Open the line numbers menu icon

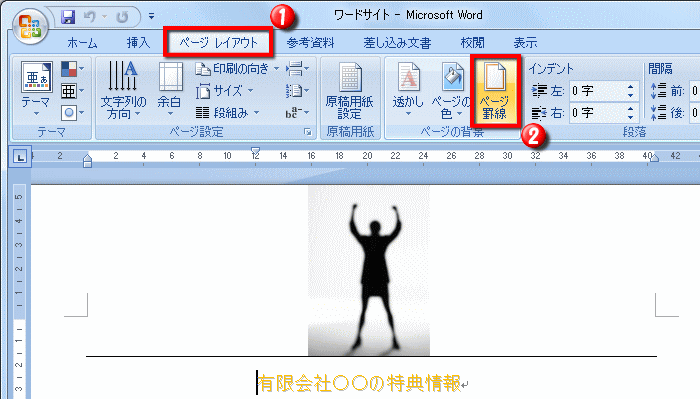297,91
